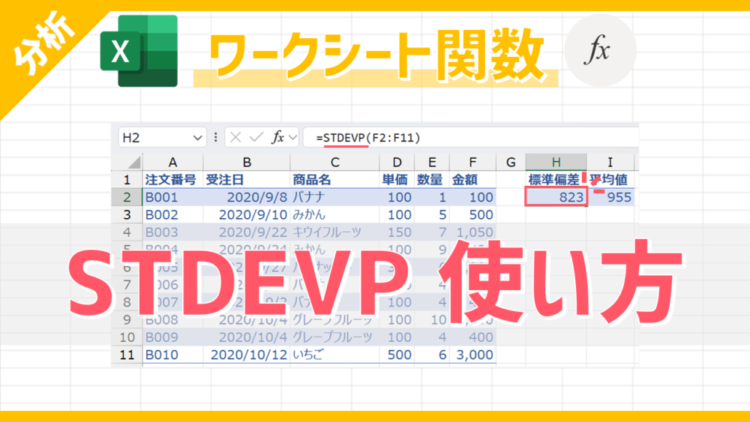Select column E header

point(432,162)
